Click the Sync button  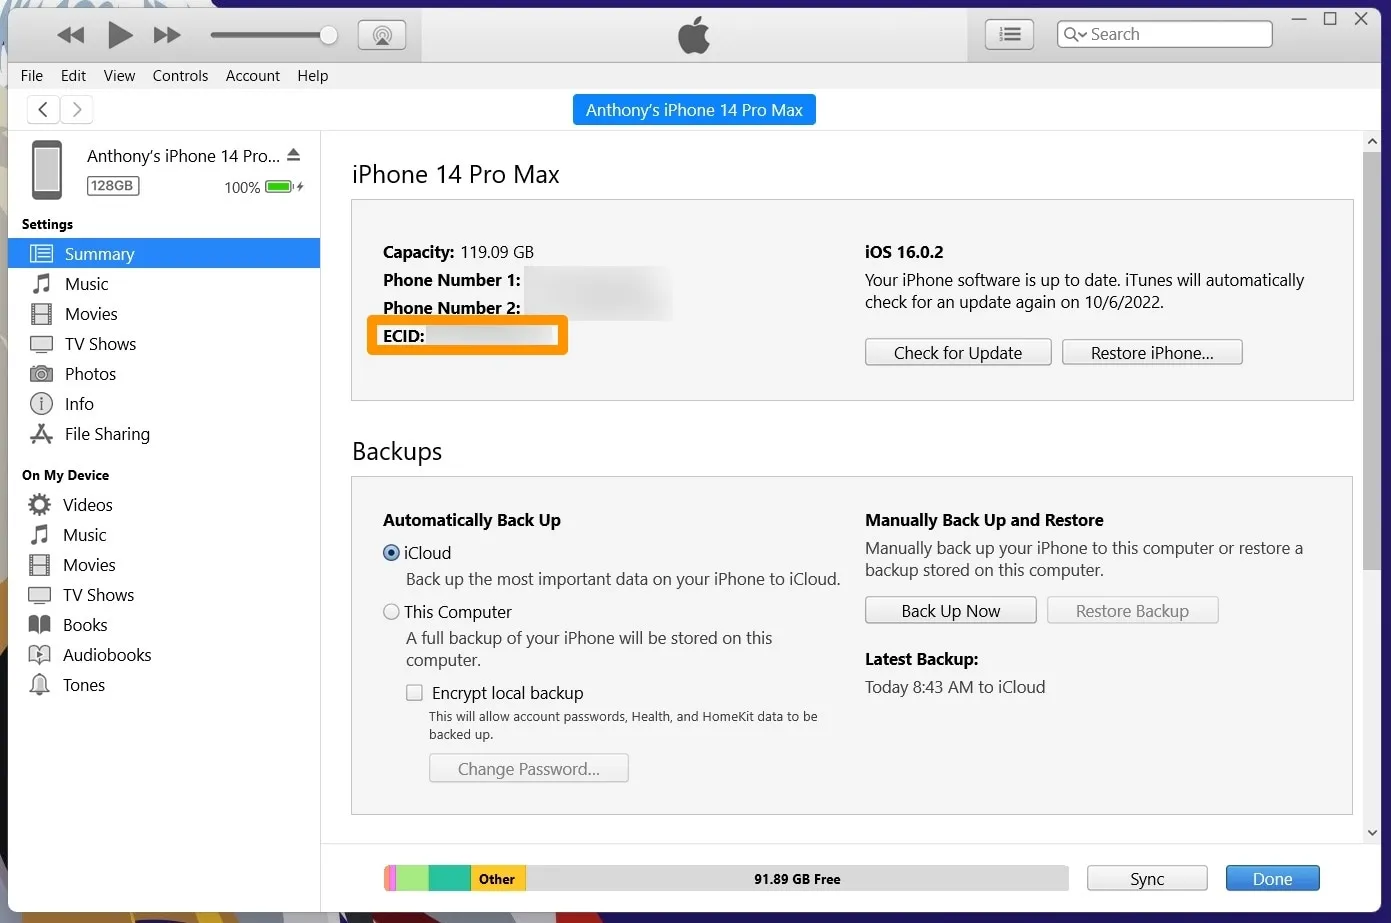tap(1147, 878)
